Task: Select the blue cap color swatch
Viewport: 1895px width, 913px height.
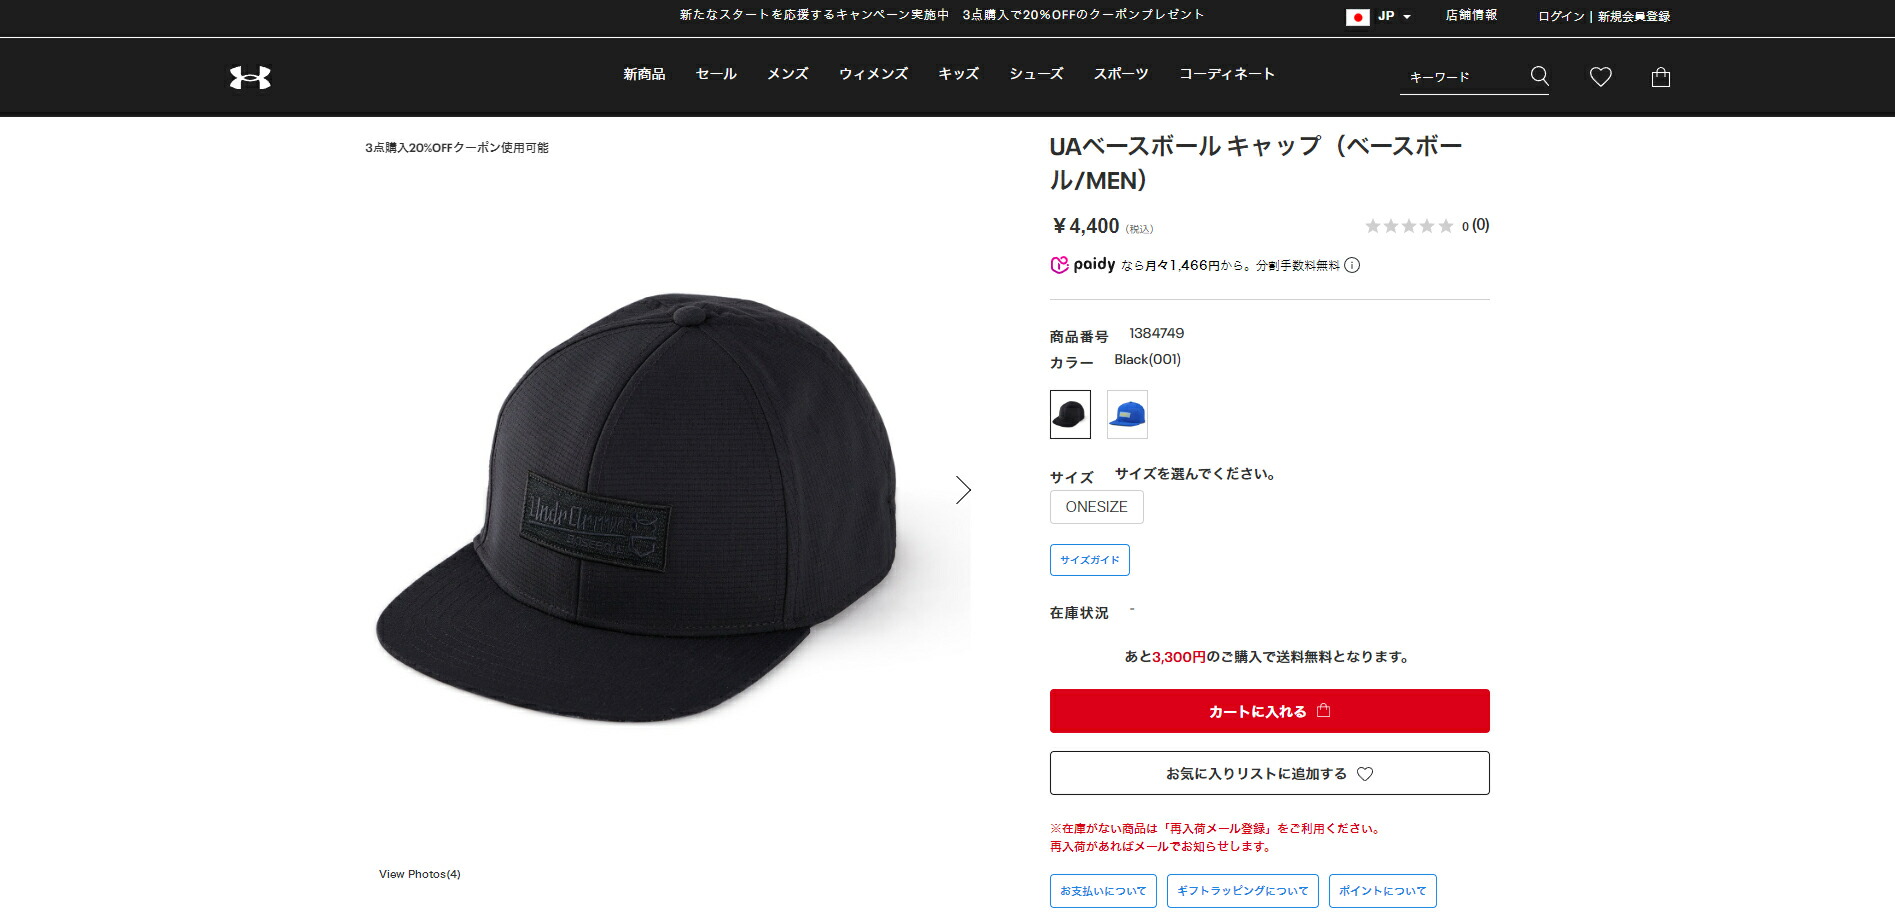Action: pyautogui.click(x=1127, y=414)
